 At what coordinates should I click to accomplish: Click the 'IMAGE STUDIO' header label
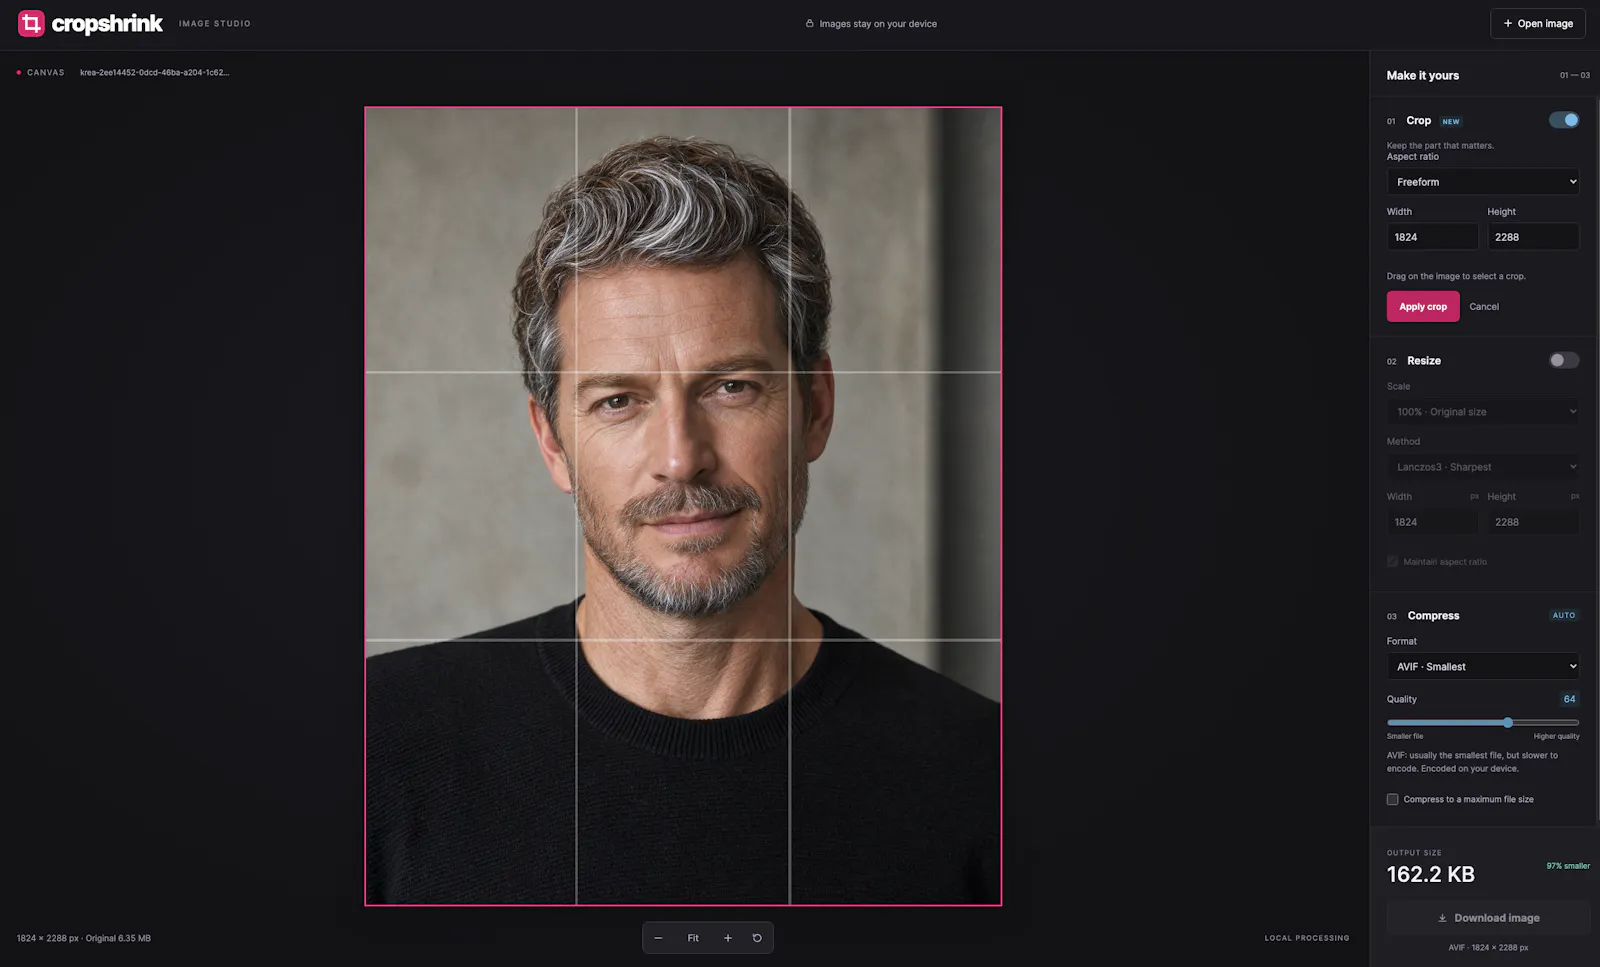215,23
